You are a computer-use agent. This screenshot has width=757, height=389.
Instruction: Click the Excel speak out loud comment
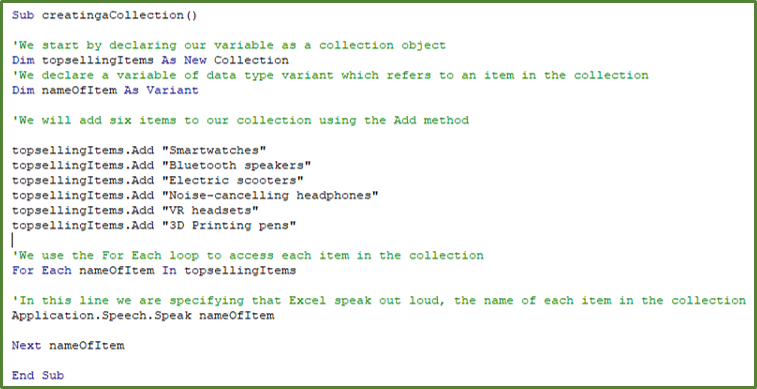(x=379, y=300)
